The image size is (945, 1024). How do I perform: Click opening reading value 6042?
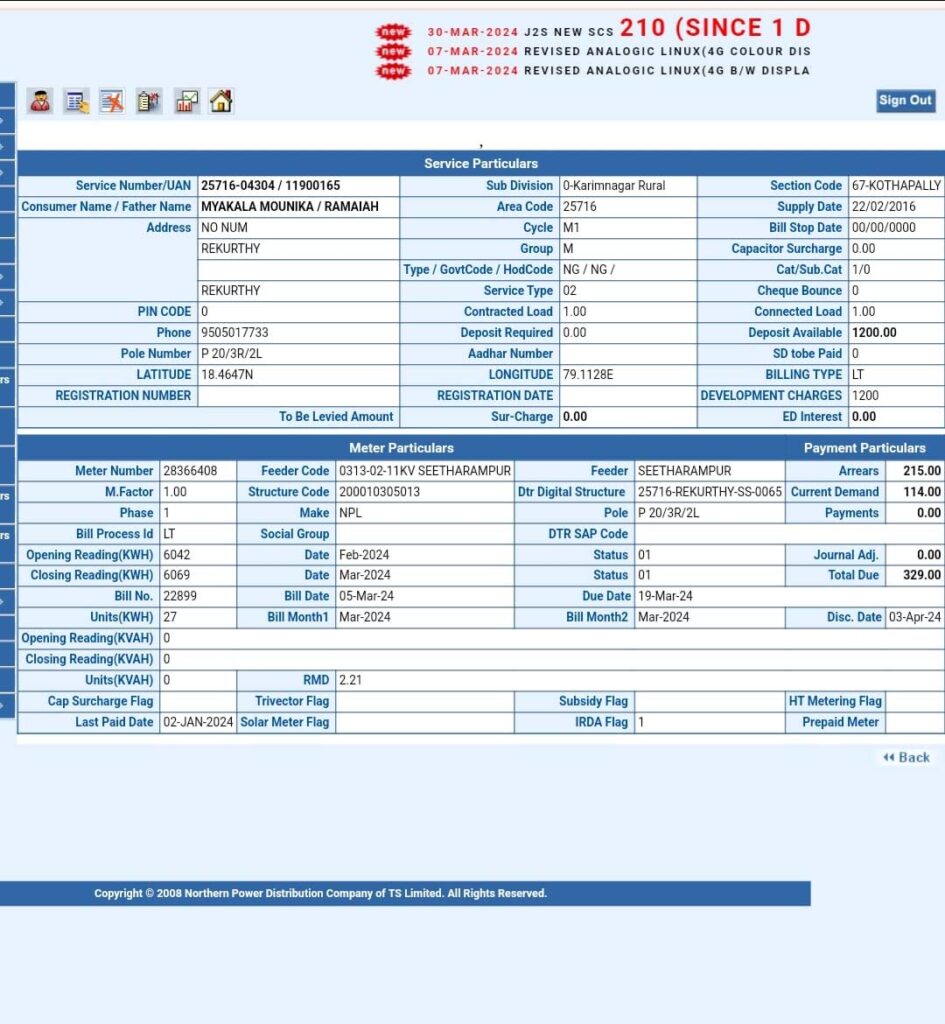[x=176, y=554]
